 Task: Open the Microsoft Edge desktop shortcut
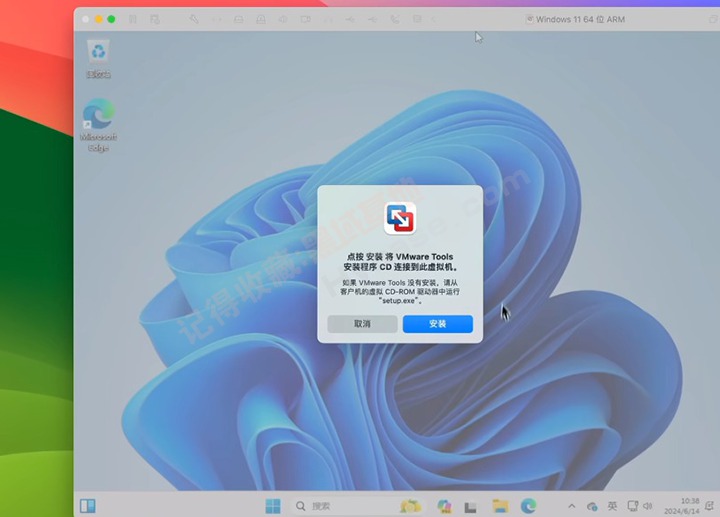(x=98, y=124)
